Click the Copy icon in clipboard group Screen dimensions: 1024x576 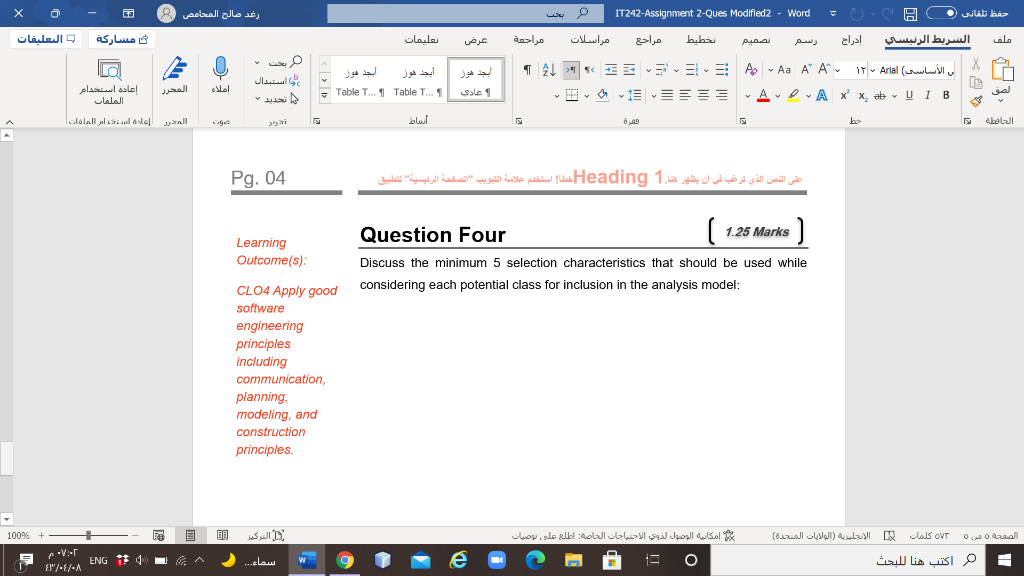tap(976, 82)
